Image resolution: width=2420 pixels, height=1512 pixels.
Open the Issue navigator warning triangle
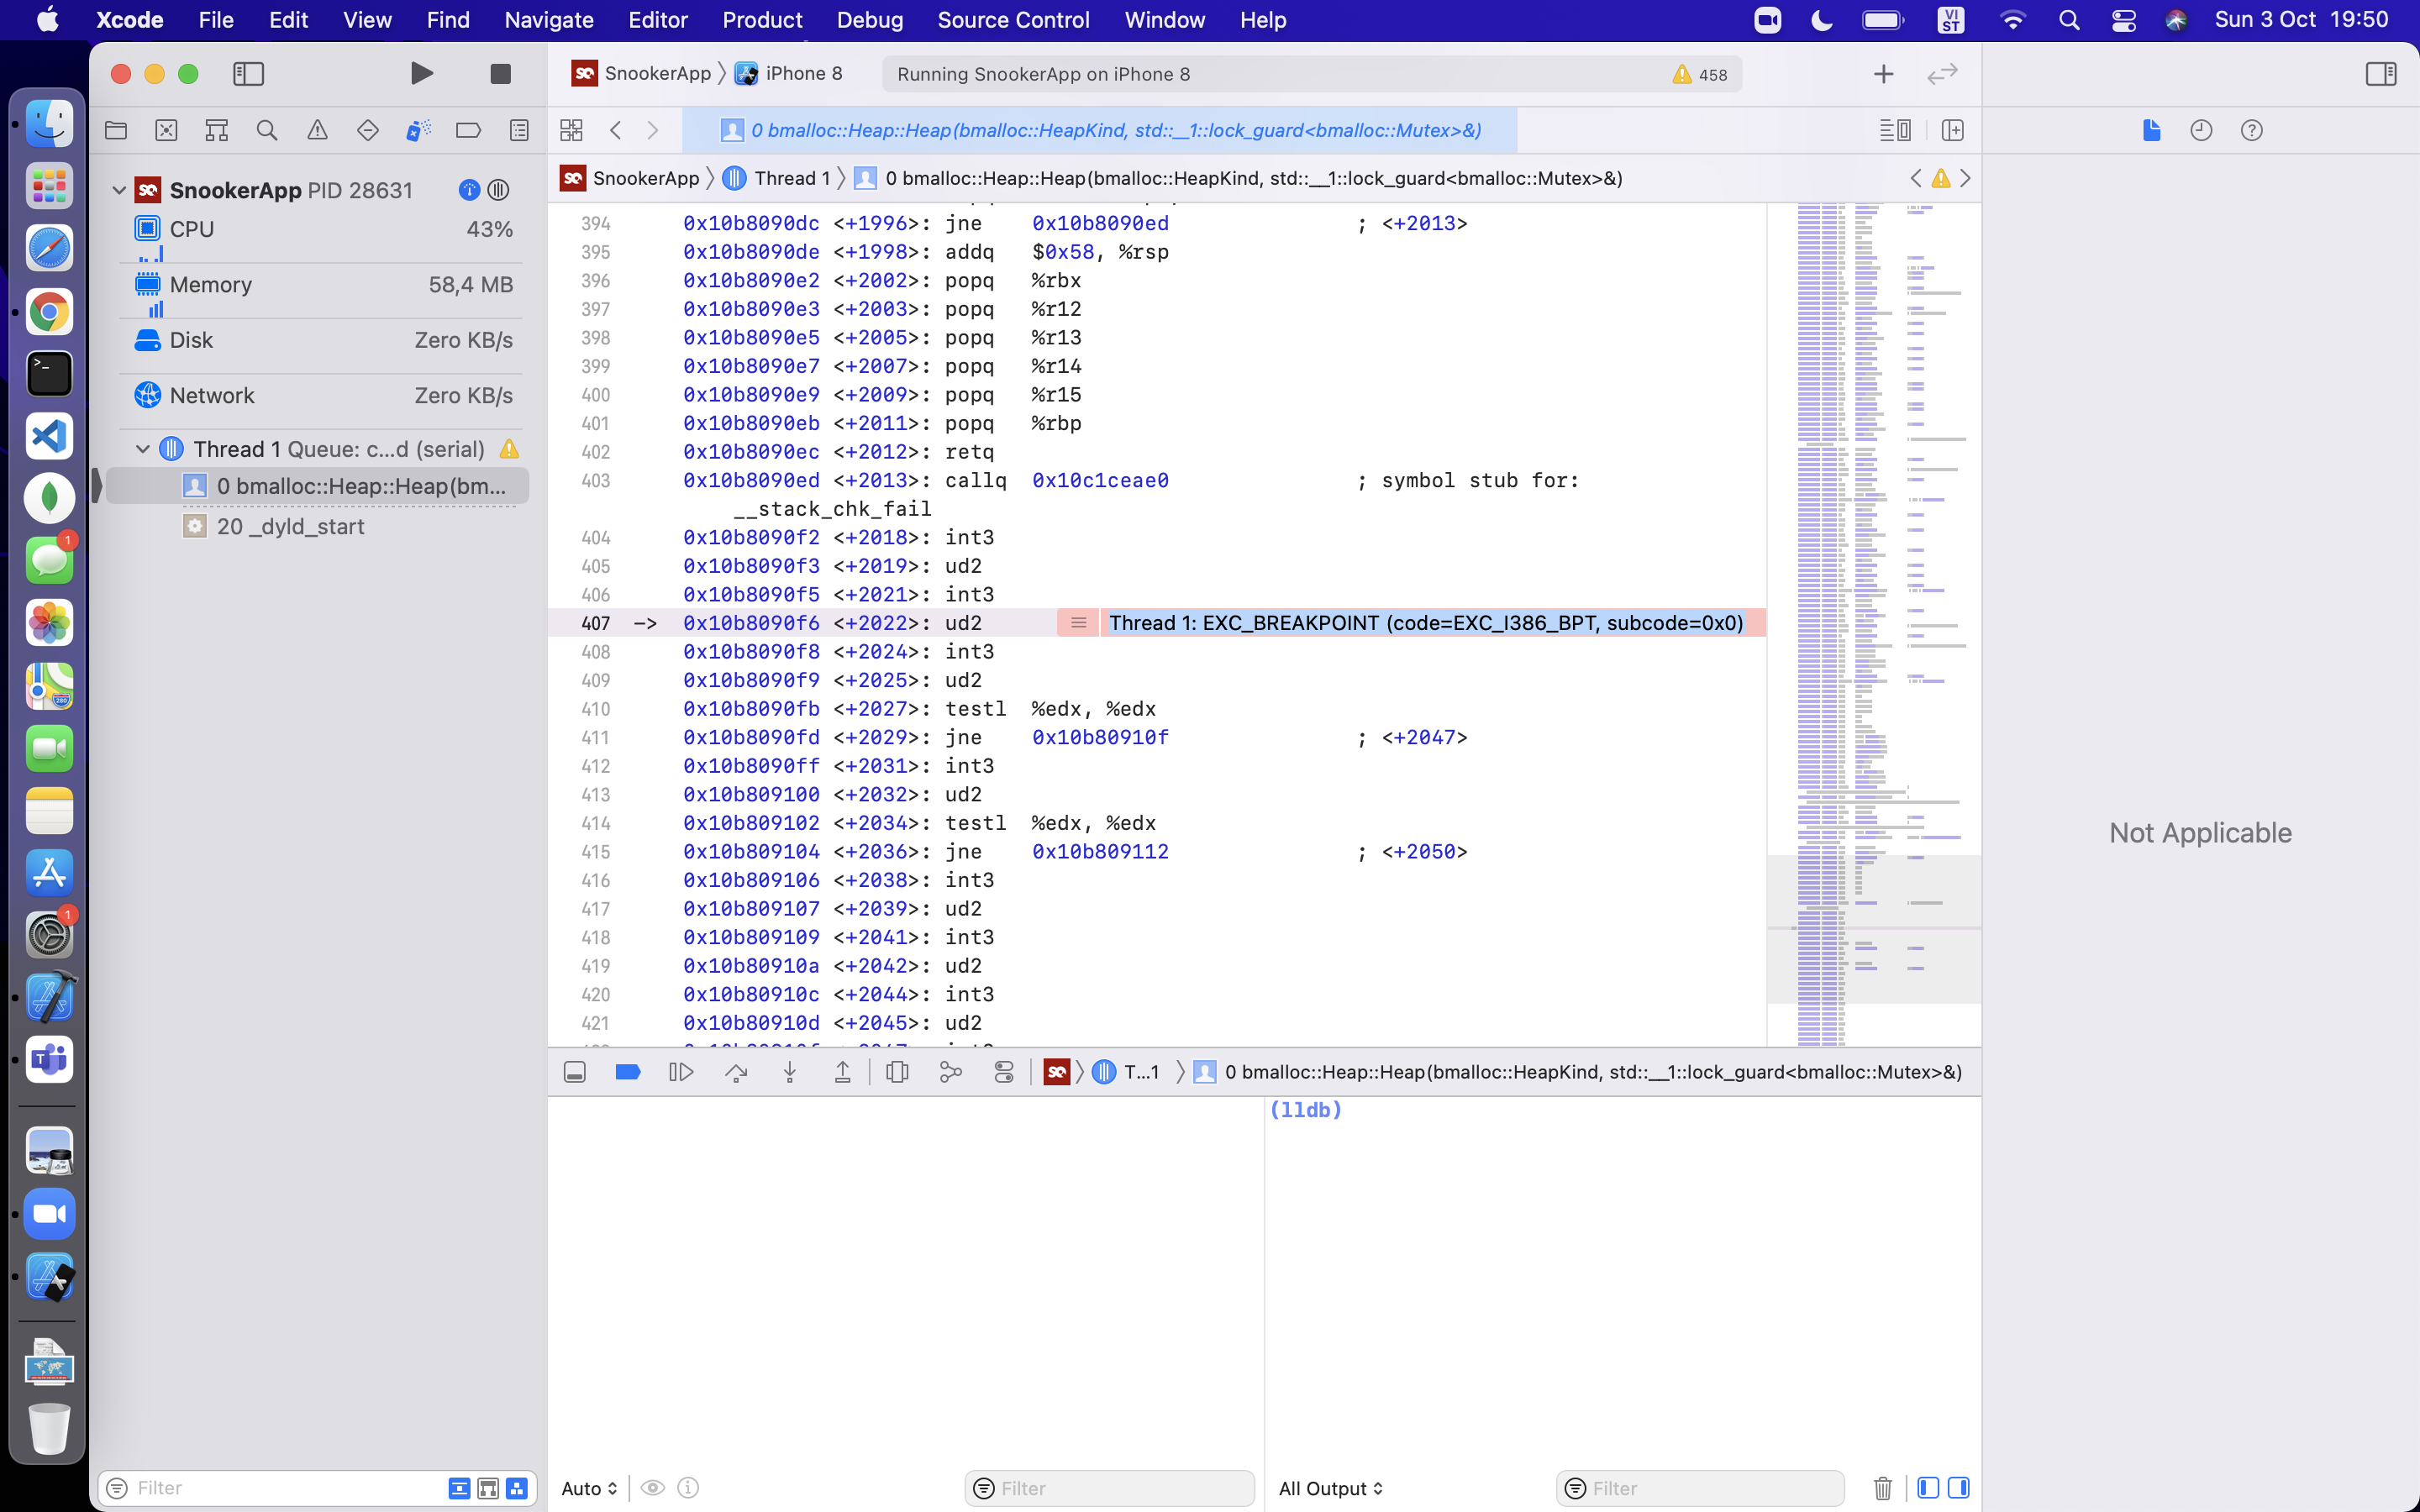pyautogui.click(x=316, y=130)
